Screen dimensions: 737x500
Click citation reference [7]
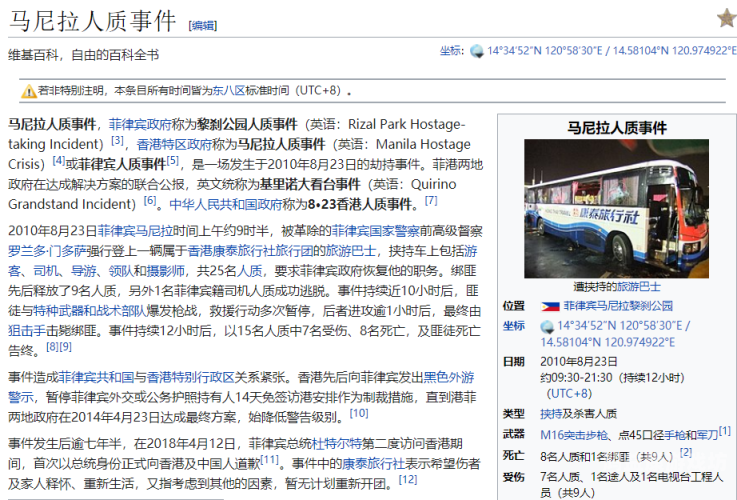pos(431,200)
